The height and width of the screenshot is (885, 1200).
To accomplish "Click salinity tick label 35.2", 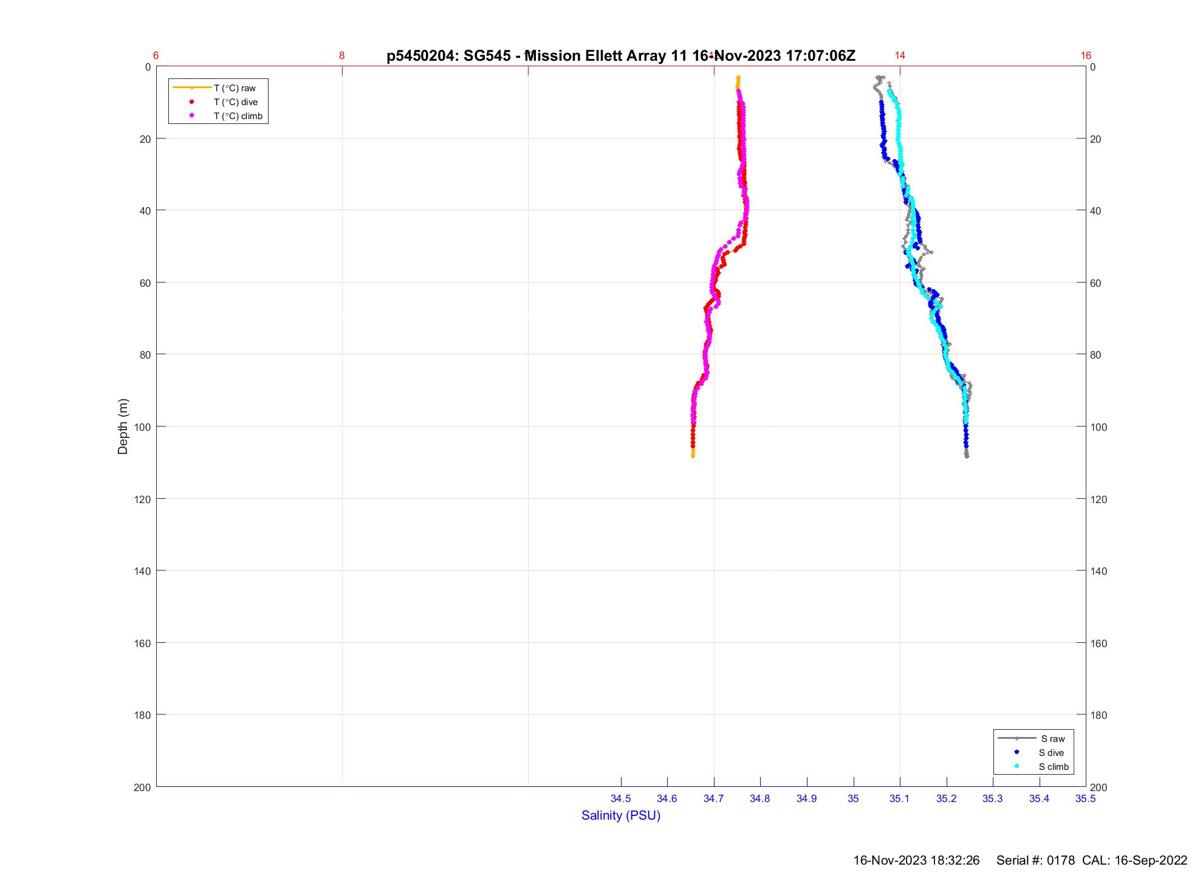I will 946,799.
